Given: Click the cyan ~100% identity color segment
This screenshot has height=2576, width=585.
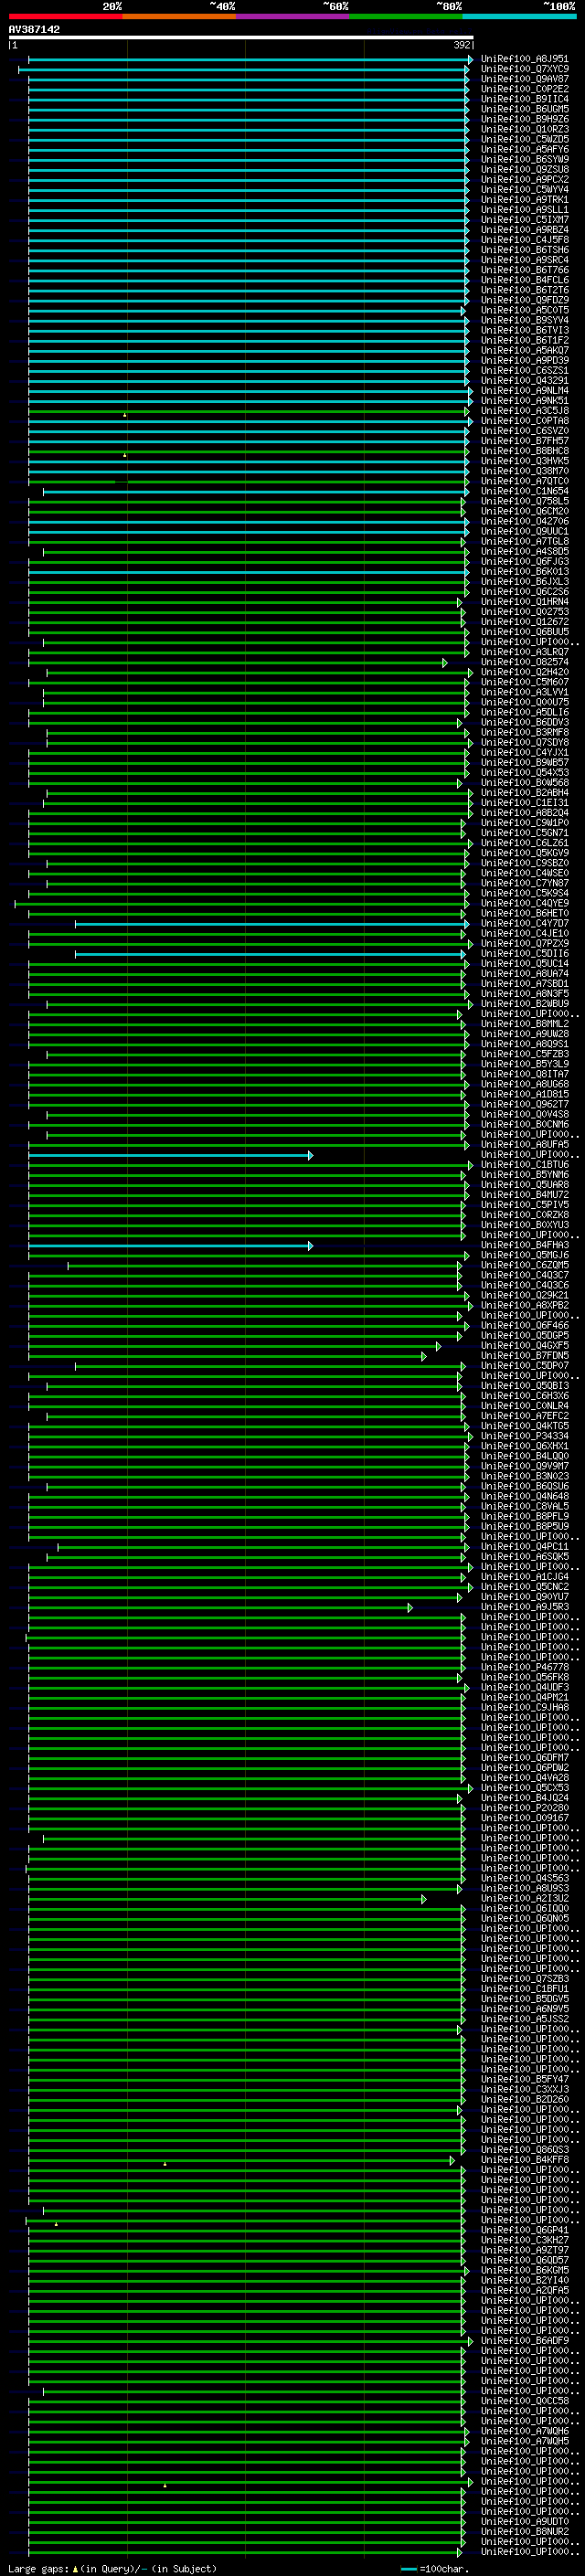Looking at the screenshot, I should coord(519,16).
